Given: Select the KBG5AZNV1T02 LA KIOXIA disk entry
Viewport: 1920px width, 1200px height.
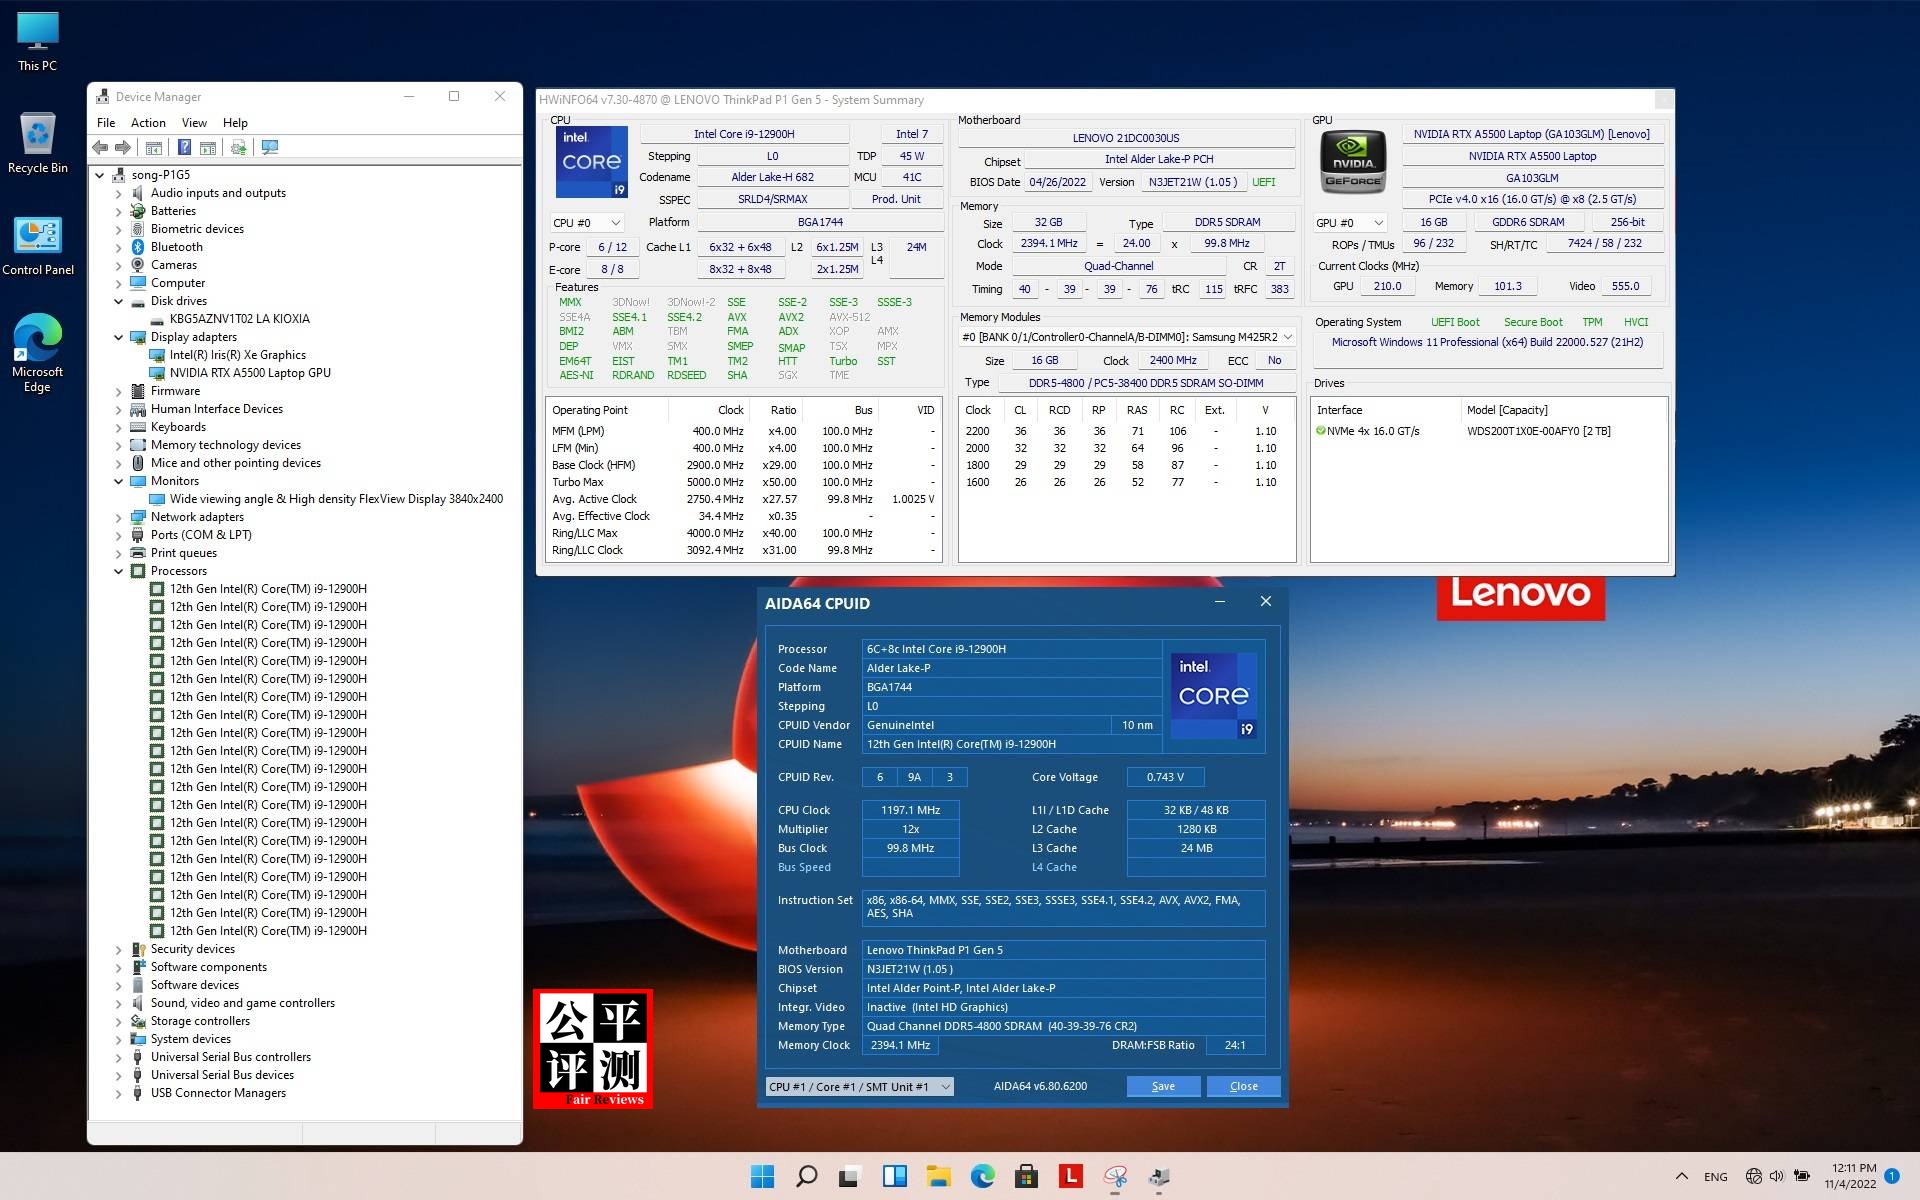Looking at the screenshot, I should (x=237, y=318).
